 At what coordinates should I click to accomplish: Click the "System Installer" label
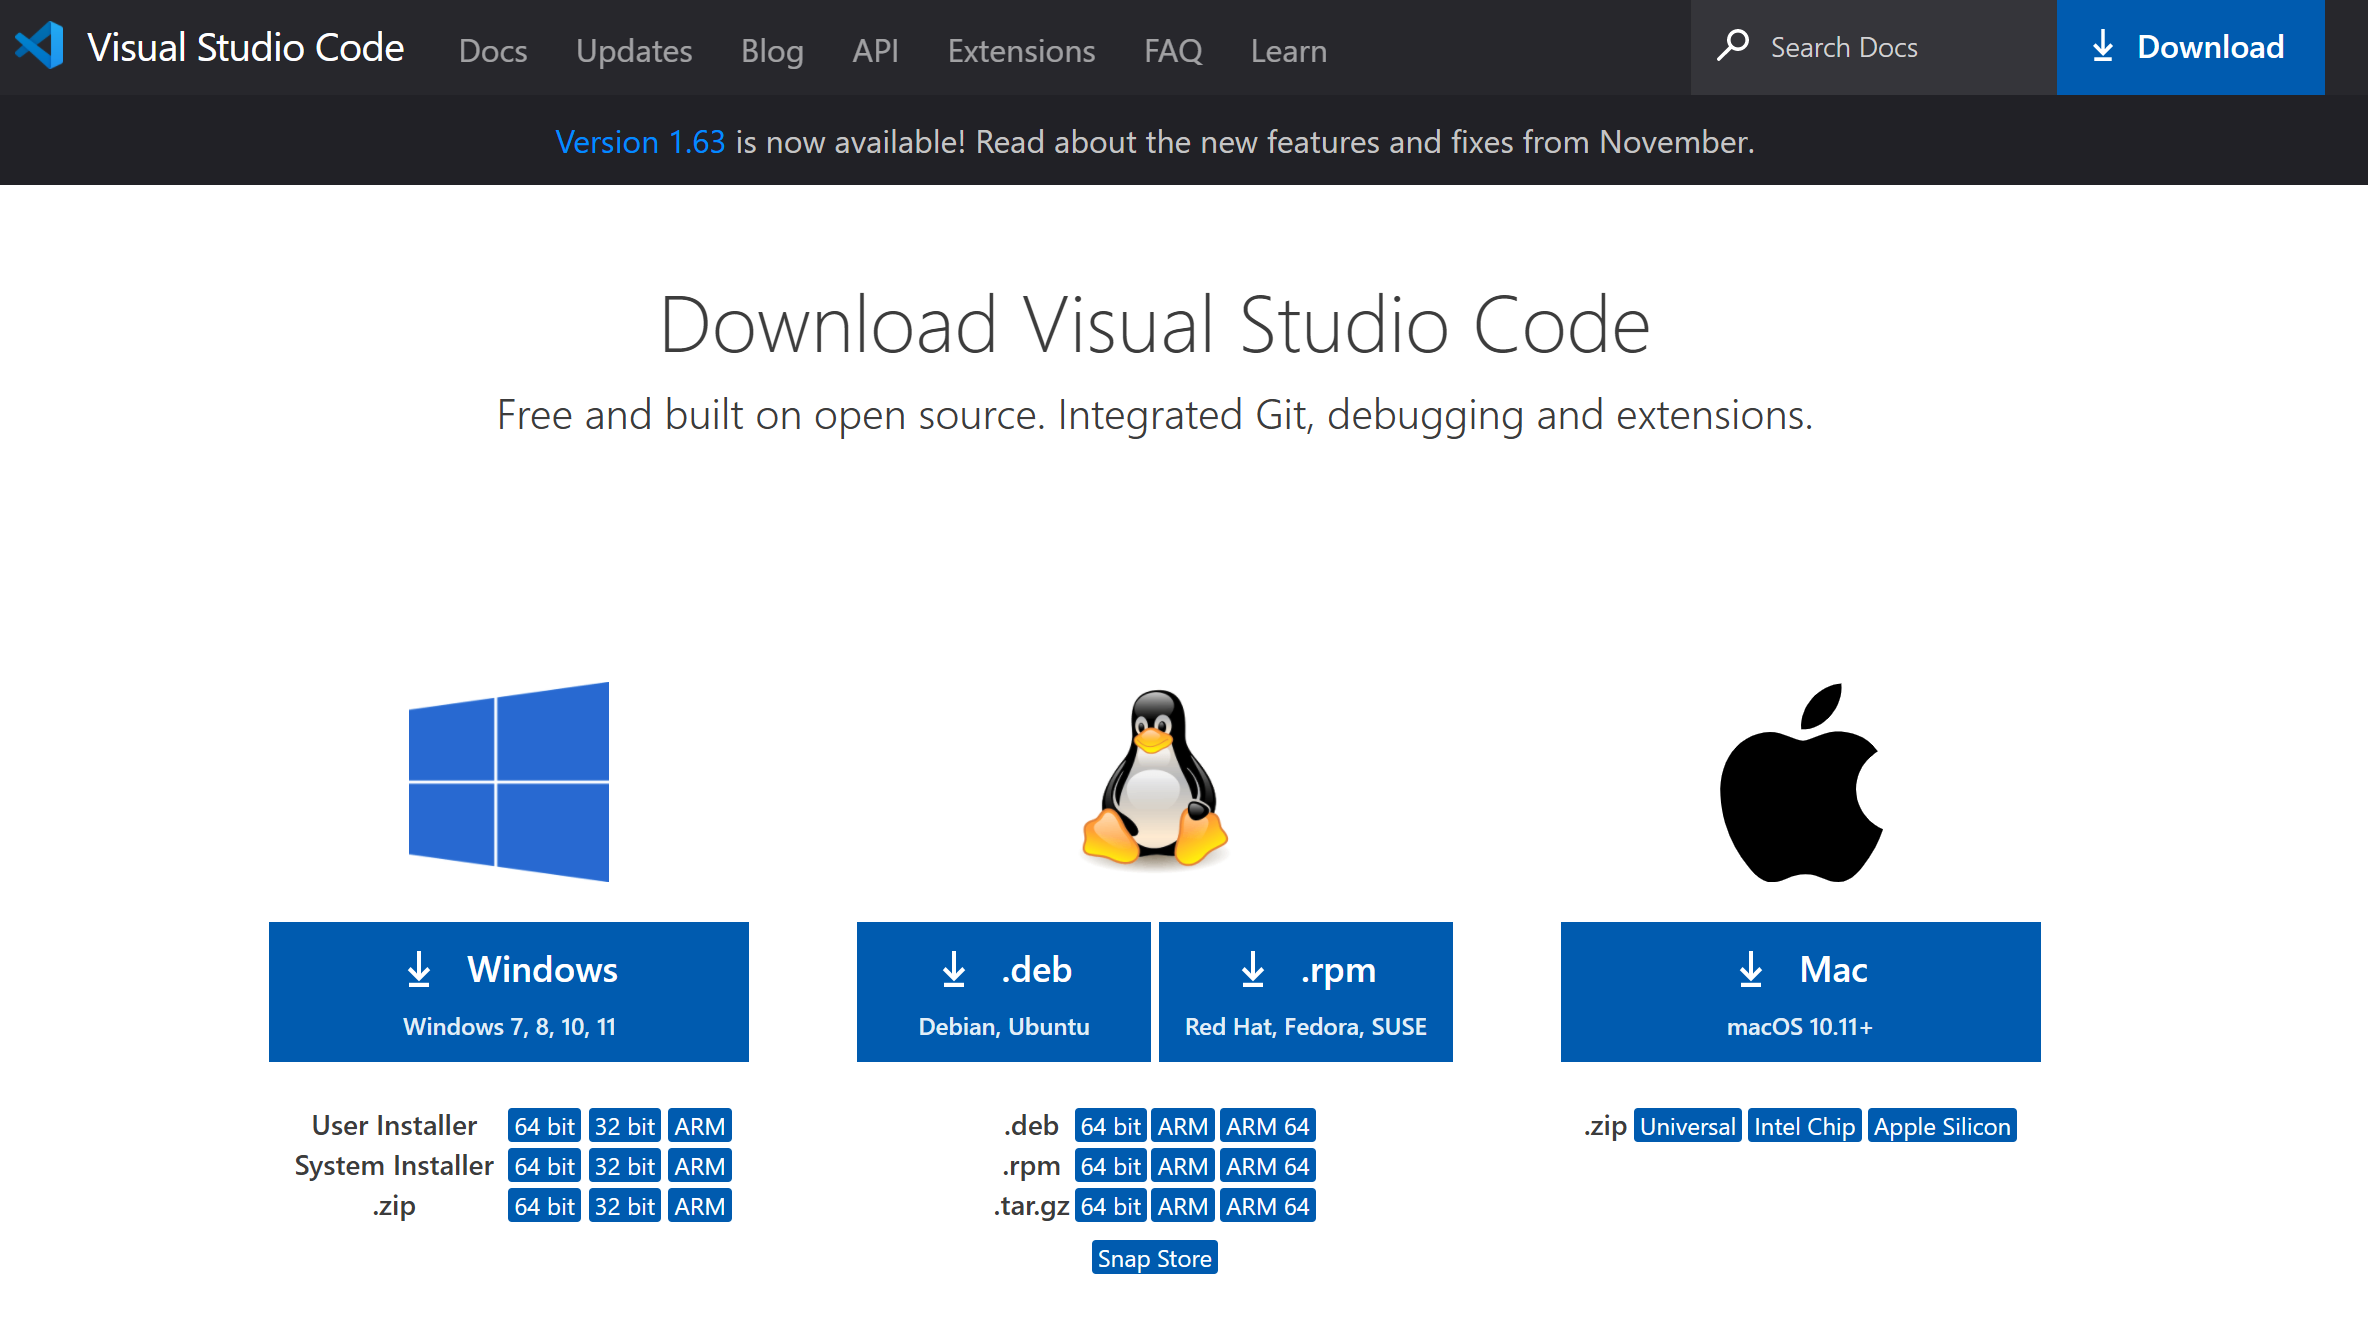click(x=394, y=1166)
